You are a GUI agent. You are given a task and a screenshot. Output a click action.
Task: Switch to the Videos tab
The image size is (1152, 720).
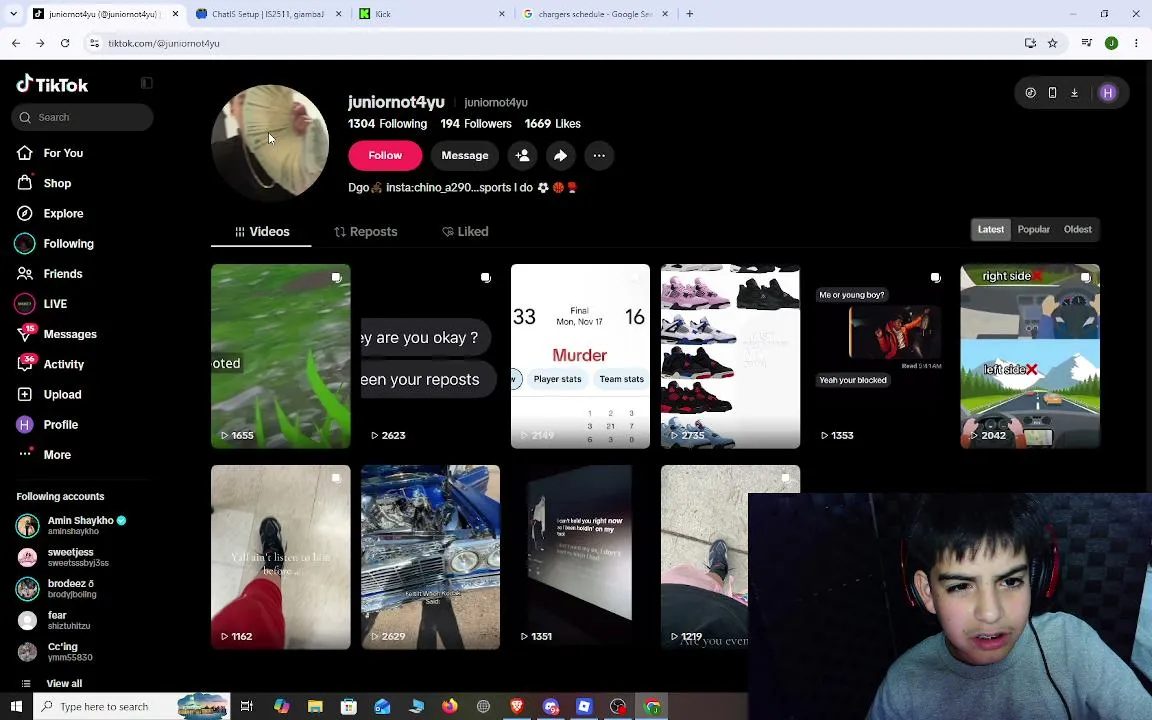coord(262,231)
